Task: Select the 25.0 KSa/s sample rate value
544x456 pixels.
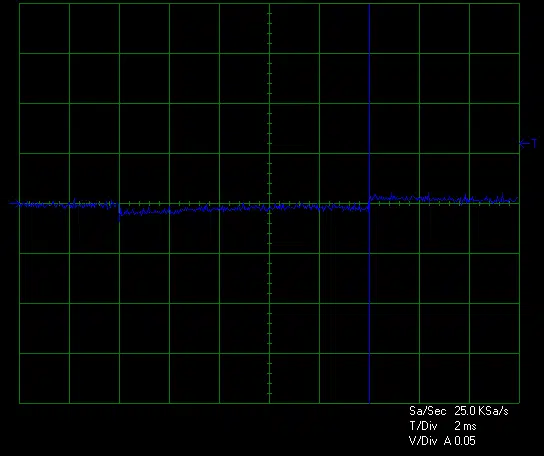Action: (481, 411)
